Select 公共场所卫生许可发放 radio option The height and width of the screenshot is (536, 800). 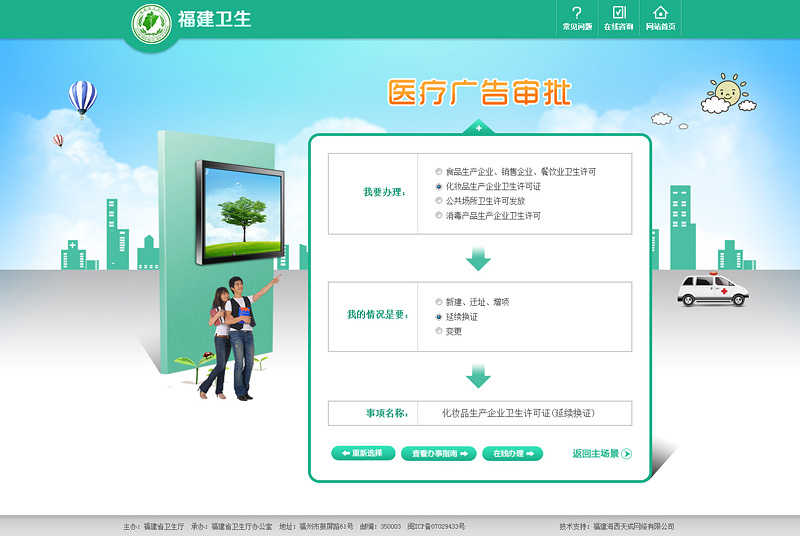click(x=438, y=201)
